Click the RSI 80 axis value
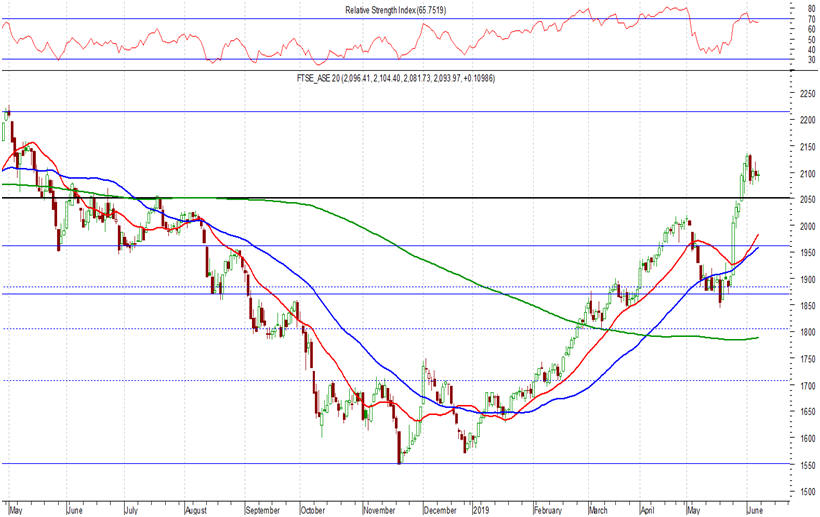 (811, 8)
